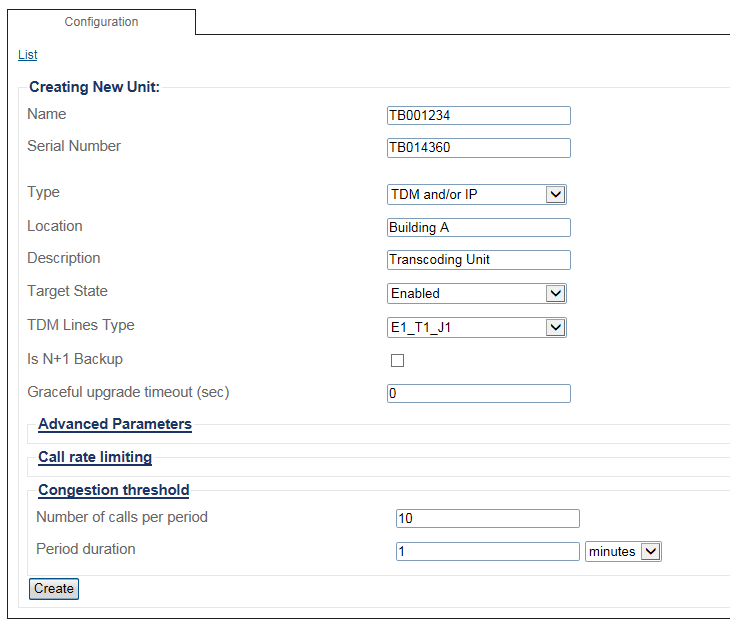Click the Name input field
The width and height of the screenshot is (730, 628).
[x=478, y=115]
